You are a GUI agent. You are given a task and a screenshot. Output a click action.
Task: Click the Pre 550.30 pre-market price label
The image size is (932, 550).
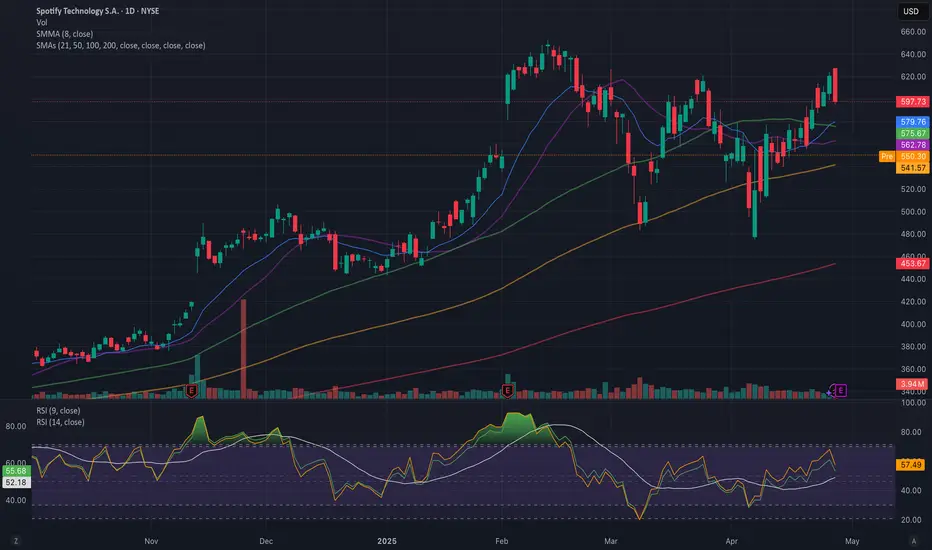click(x=903, y=156)
